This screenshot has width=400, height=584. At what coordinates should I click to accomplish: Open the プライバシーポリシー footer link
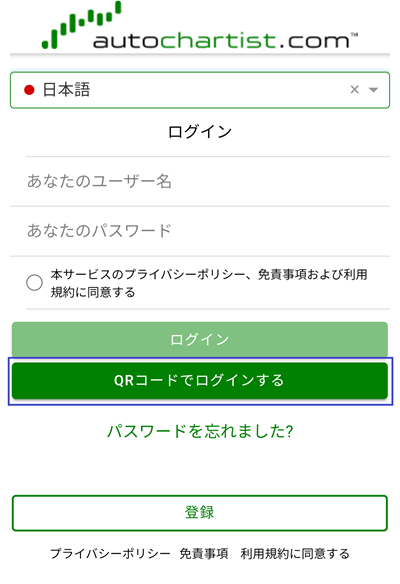click(110, 553)
